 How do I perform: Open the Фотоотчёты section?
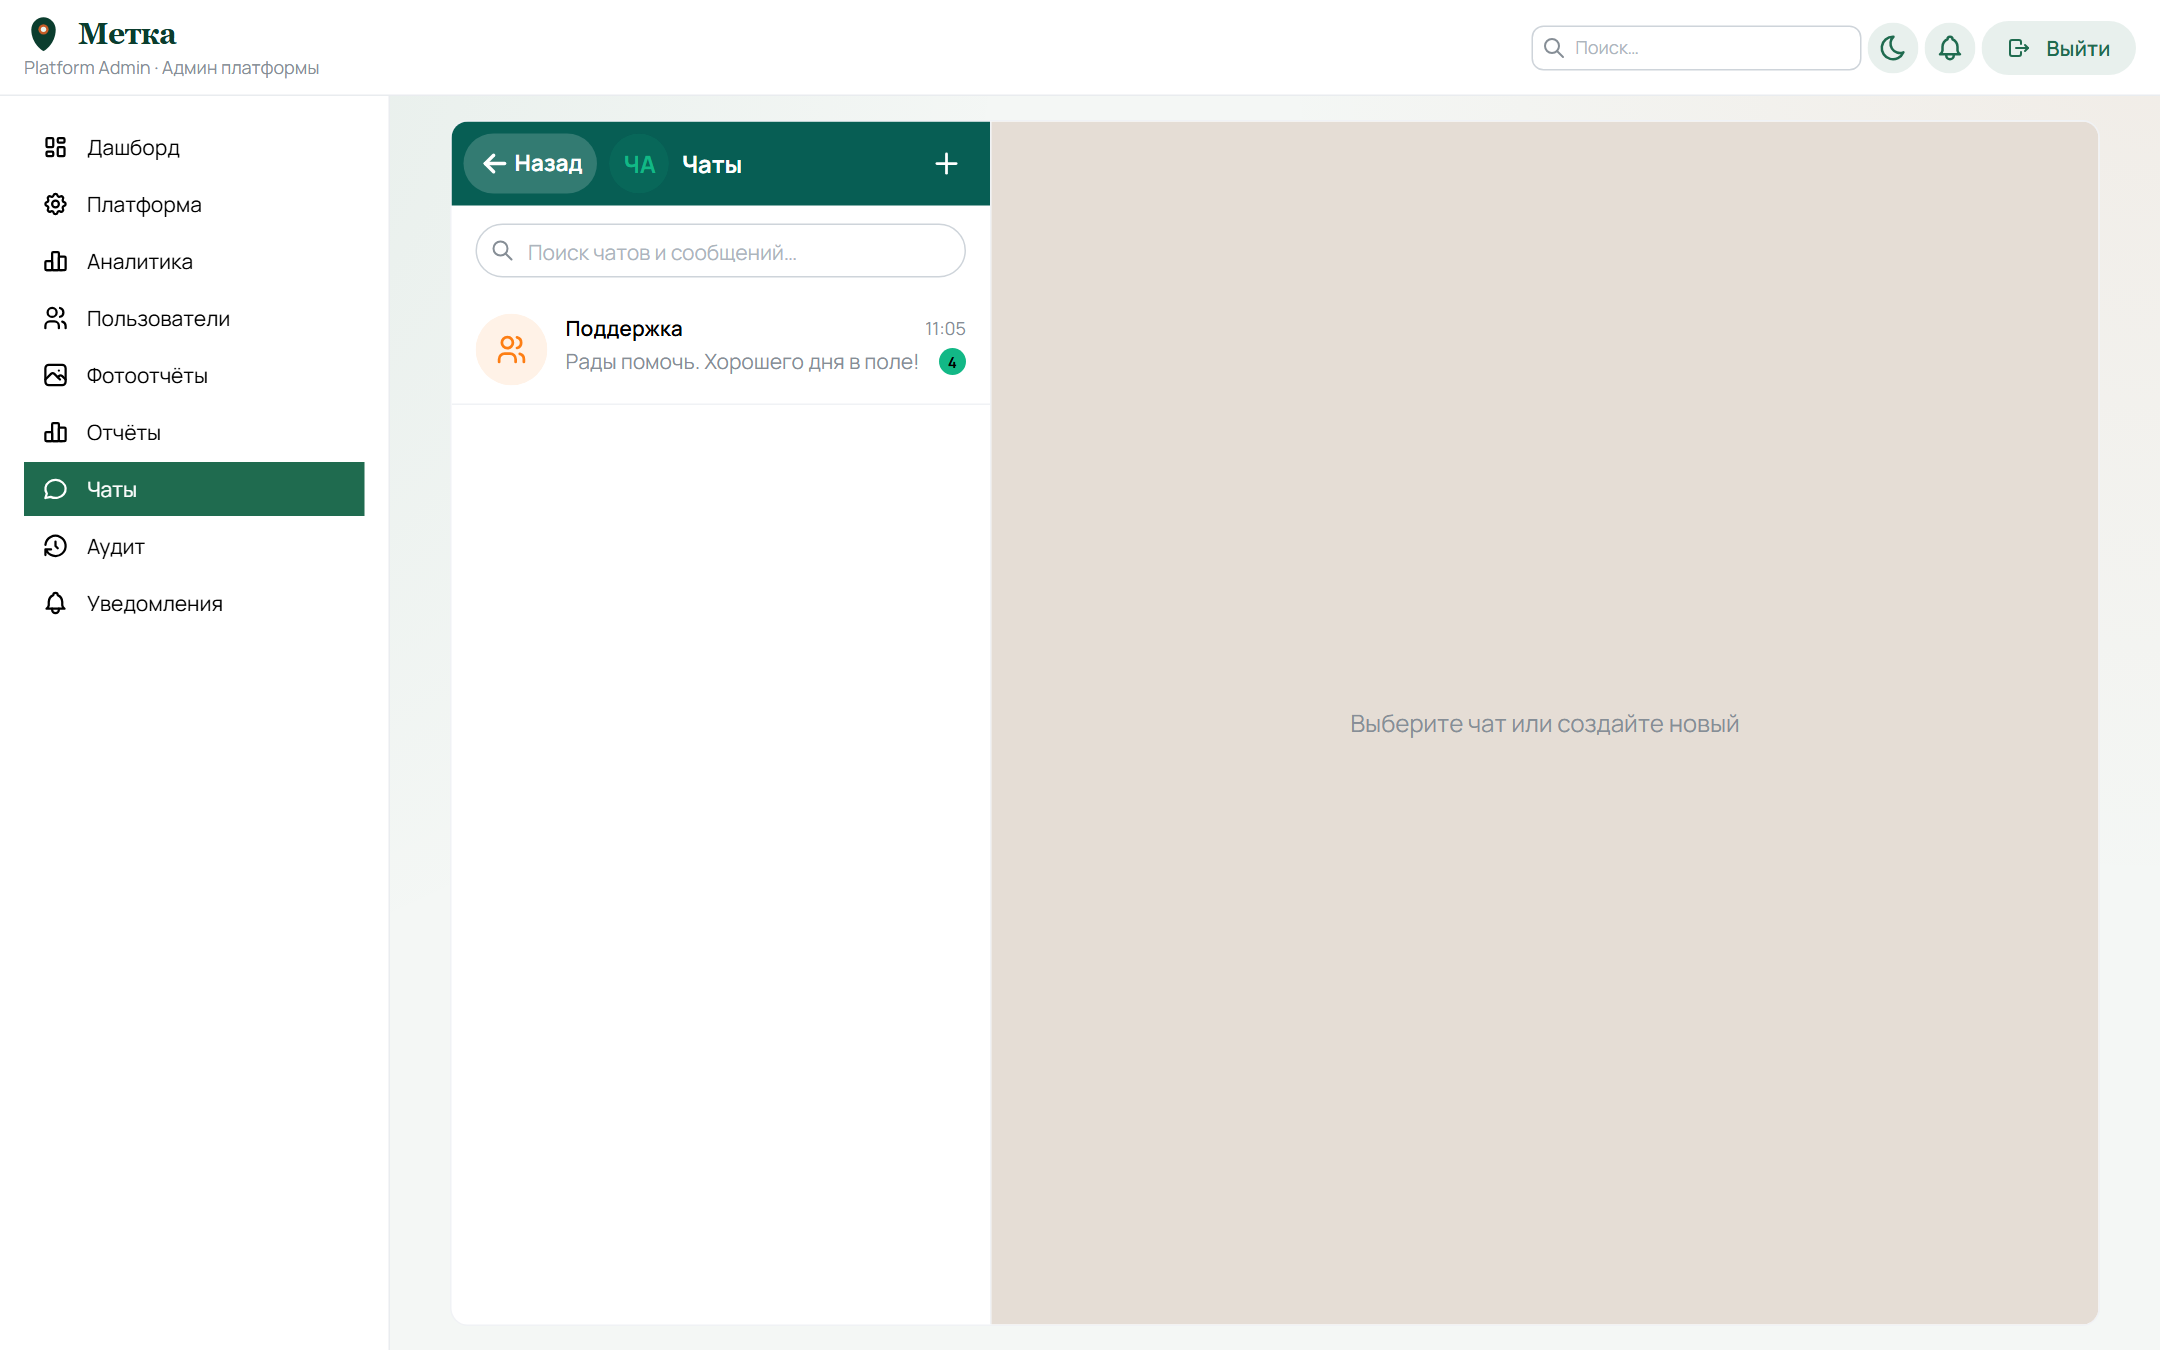pos(194,376)
